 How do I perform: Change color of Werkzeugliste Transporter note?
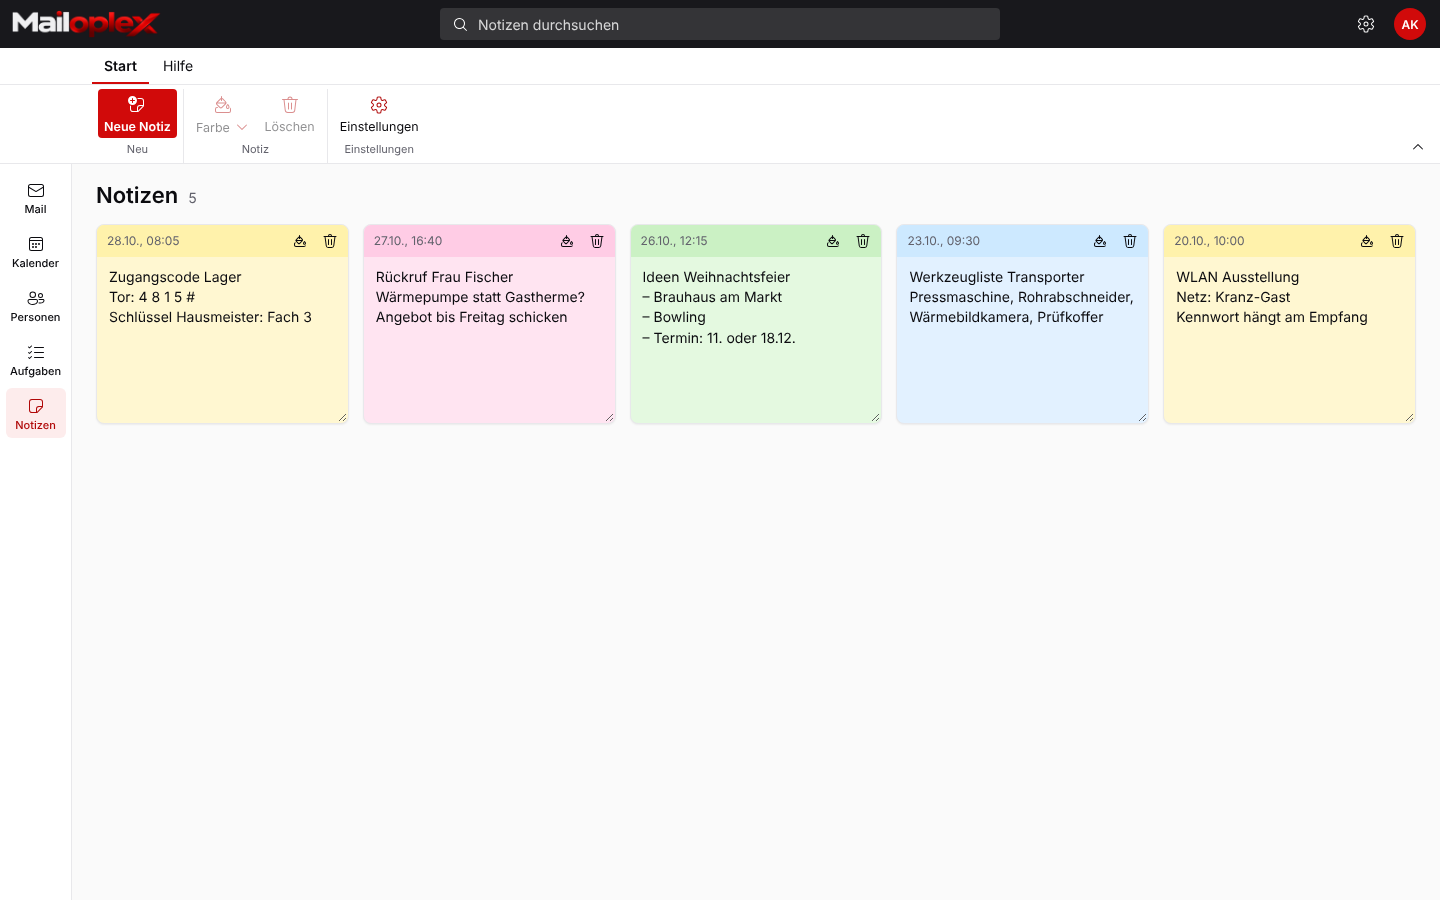coord(1100,241)
